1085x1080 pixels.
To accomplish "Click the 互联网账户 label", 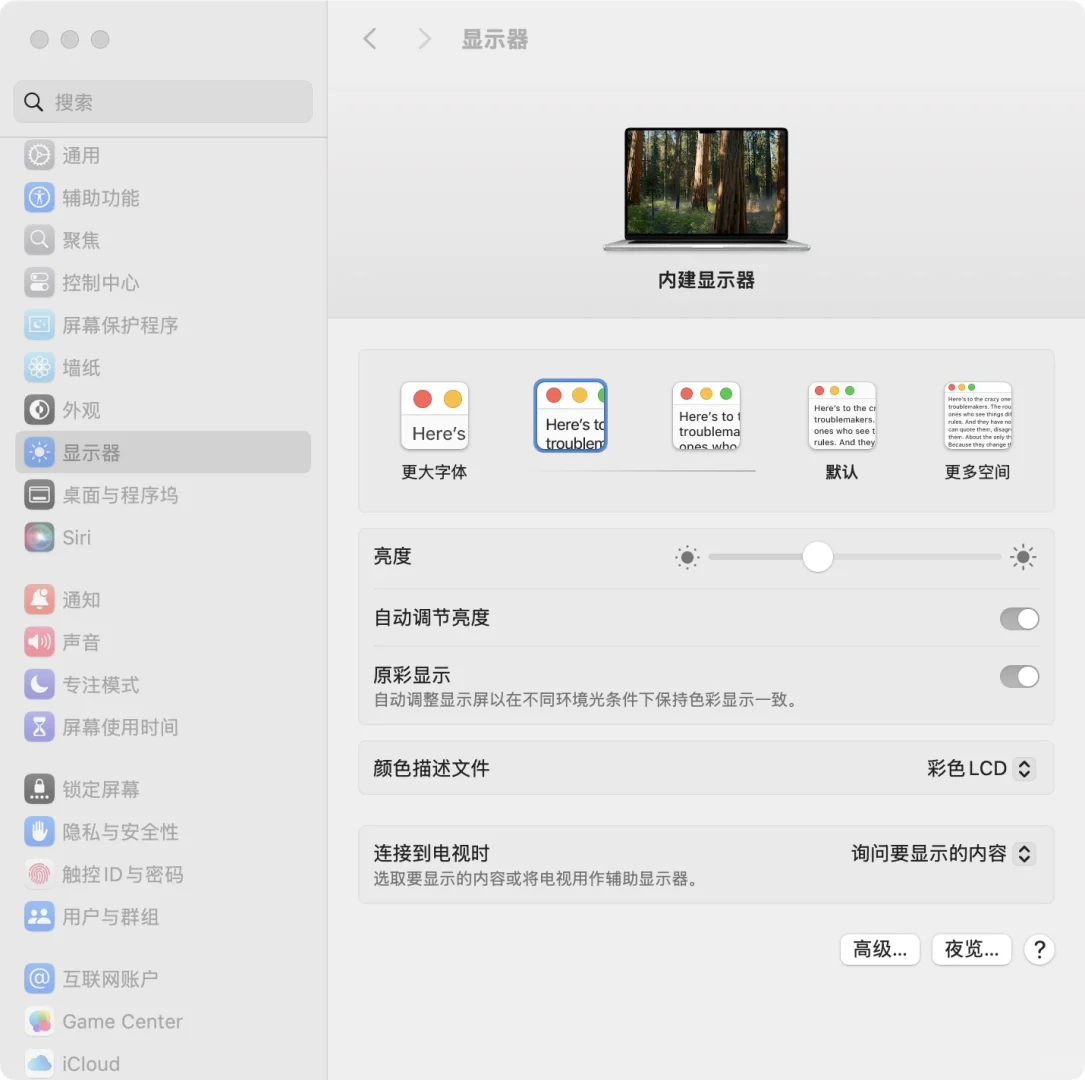I will [111, 979].
